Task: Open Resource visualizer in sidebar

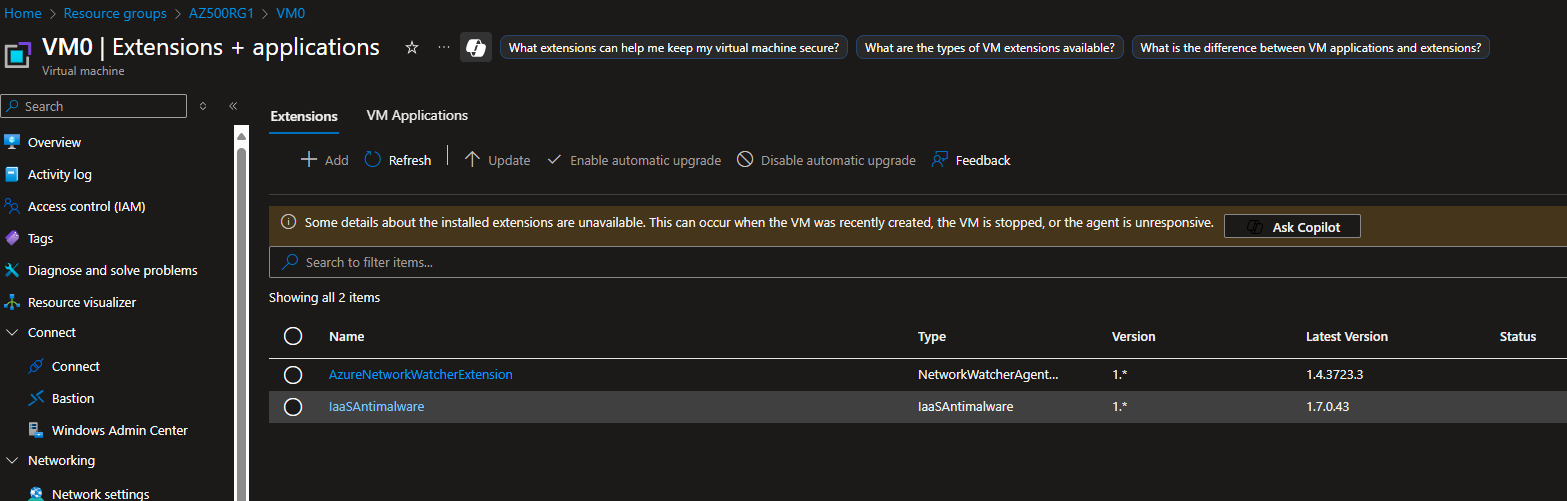Action: tap(81, 302)
